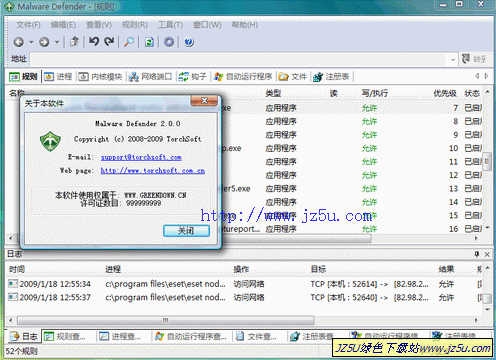496x360 pixels.
Task: Sort the log by 时间 column
Action: pyautogui.click(x=17, y=269)
